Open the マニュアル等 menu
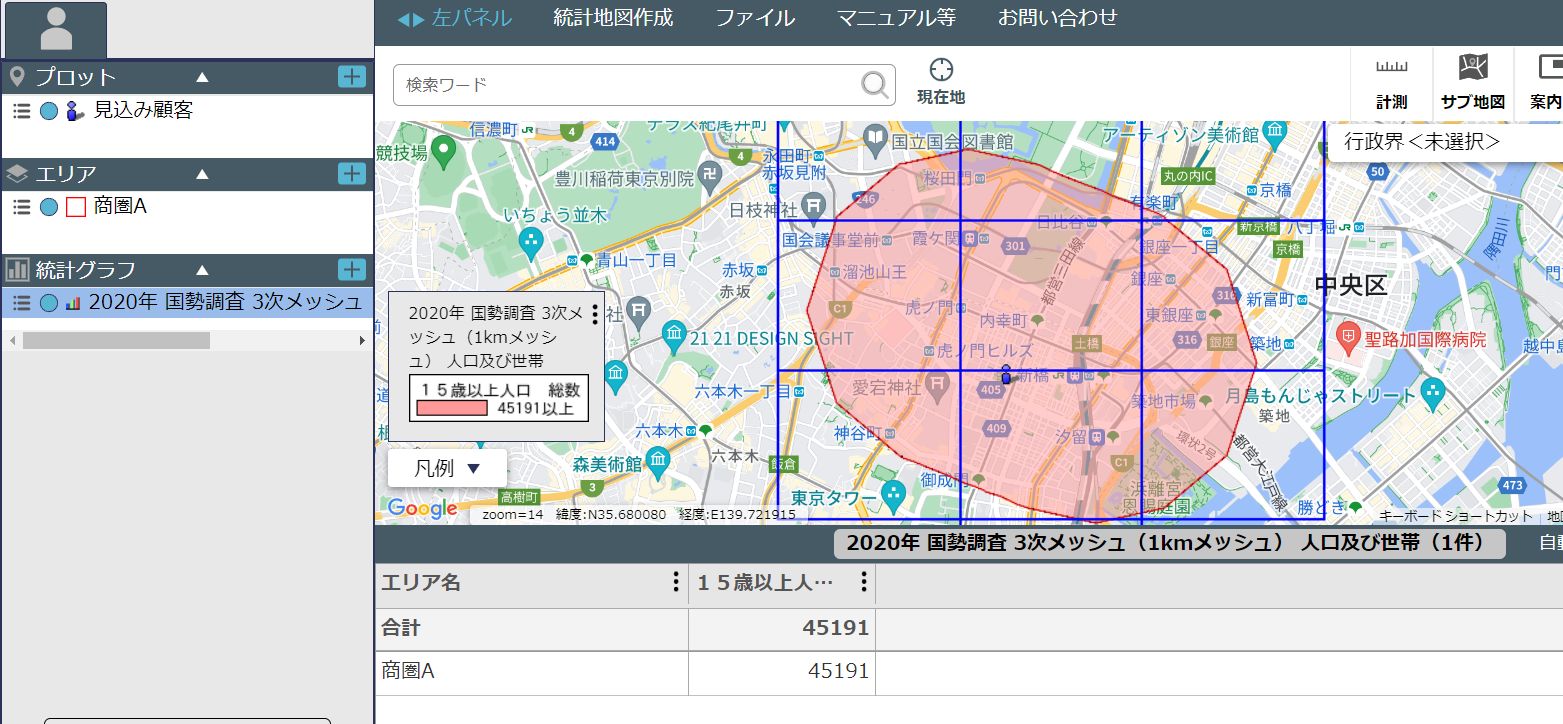Image resolution: width=1563 pixels, height=724 pixels. pyautogui.click(x=893, y=17)
